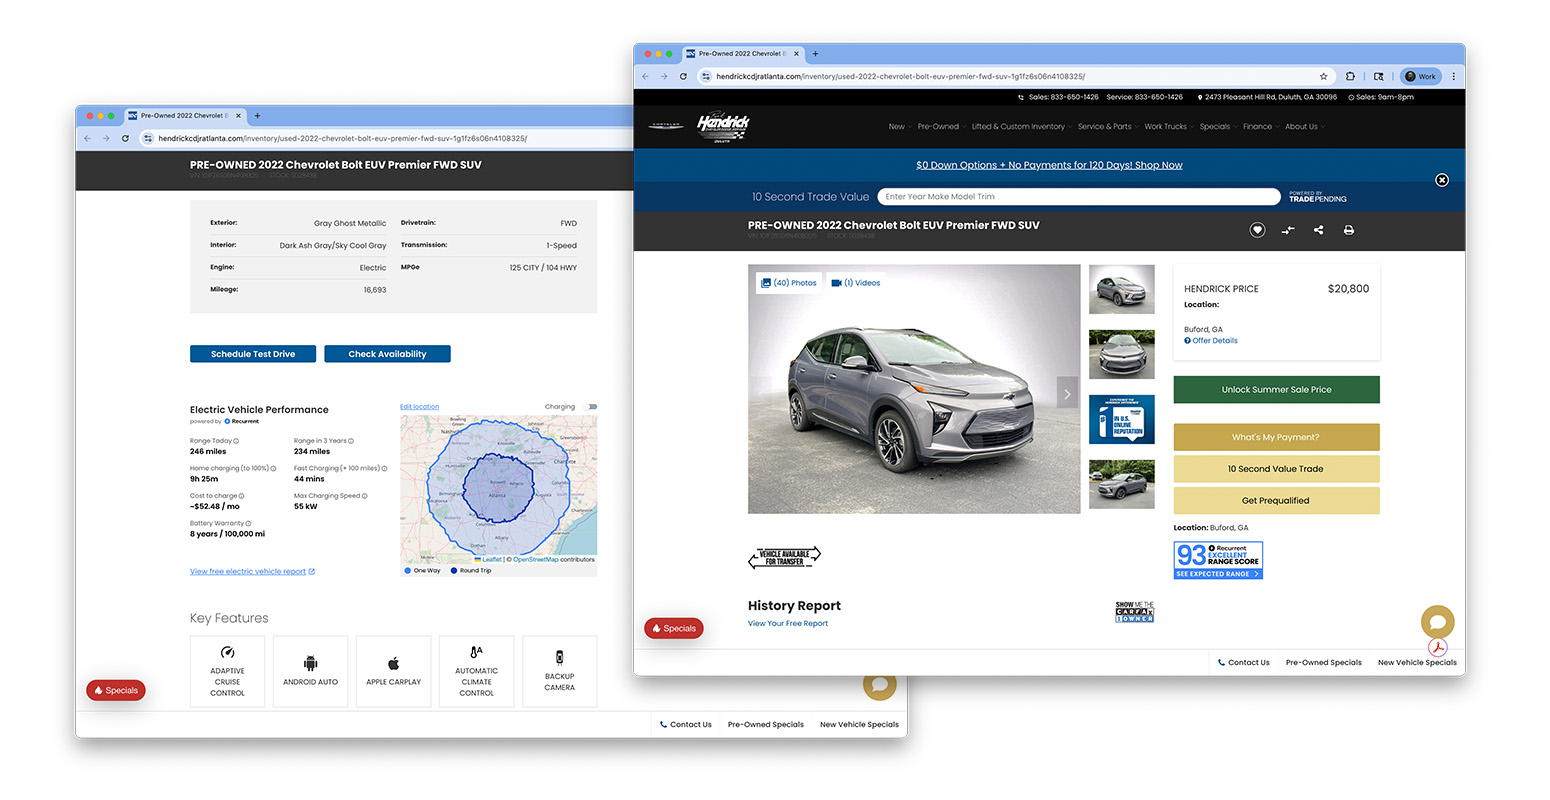Select the first car thumbnail in gallery
Viewport: 1550px width, 800px height.
click(x=1121, y=290)
